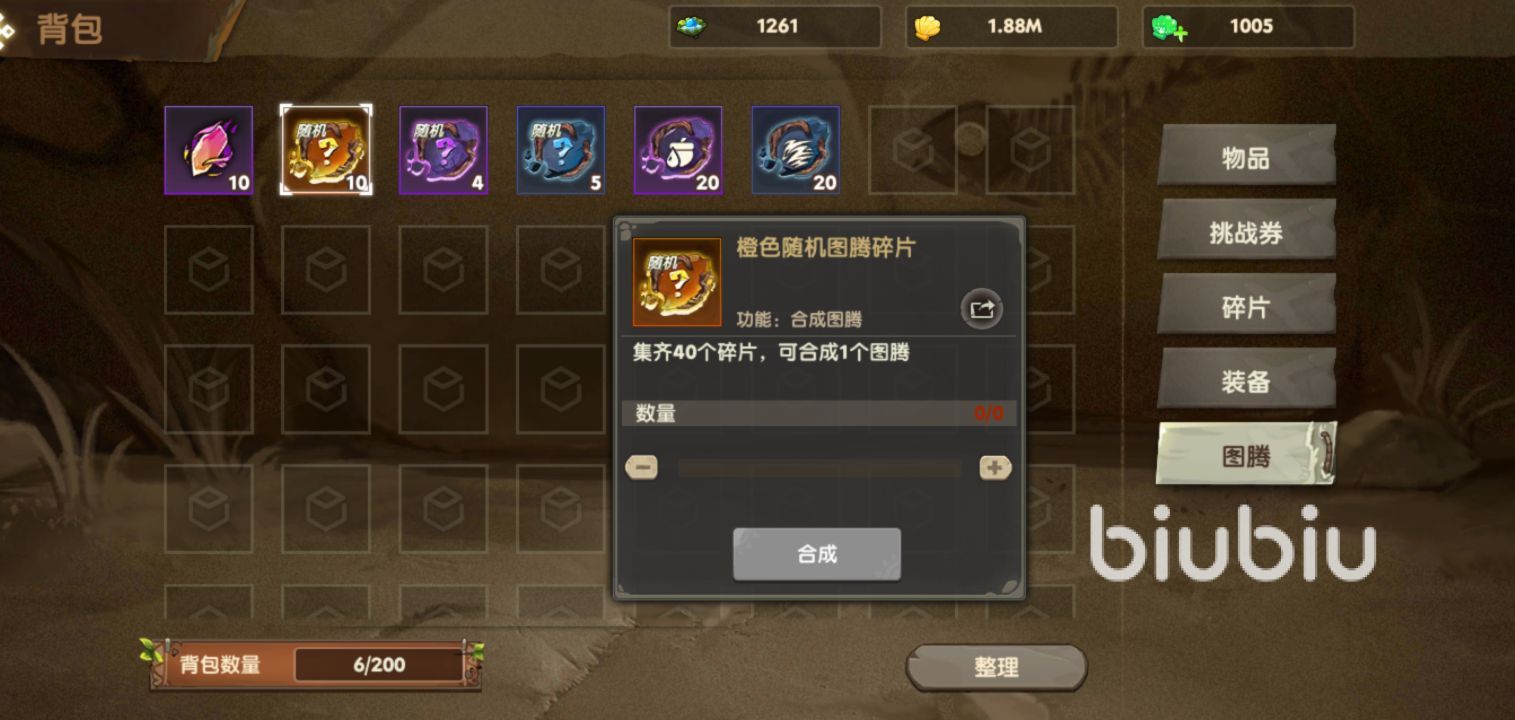Select the 图腾 tab
This screenshot has height=720, width=1515.
point(1246,455)
